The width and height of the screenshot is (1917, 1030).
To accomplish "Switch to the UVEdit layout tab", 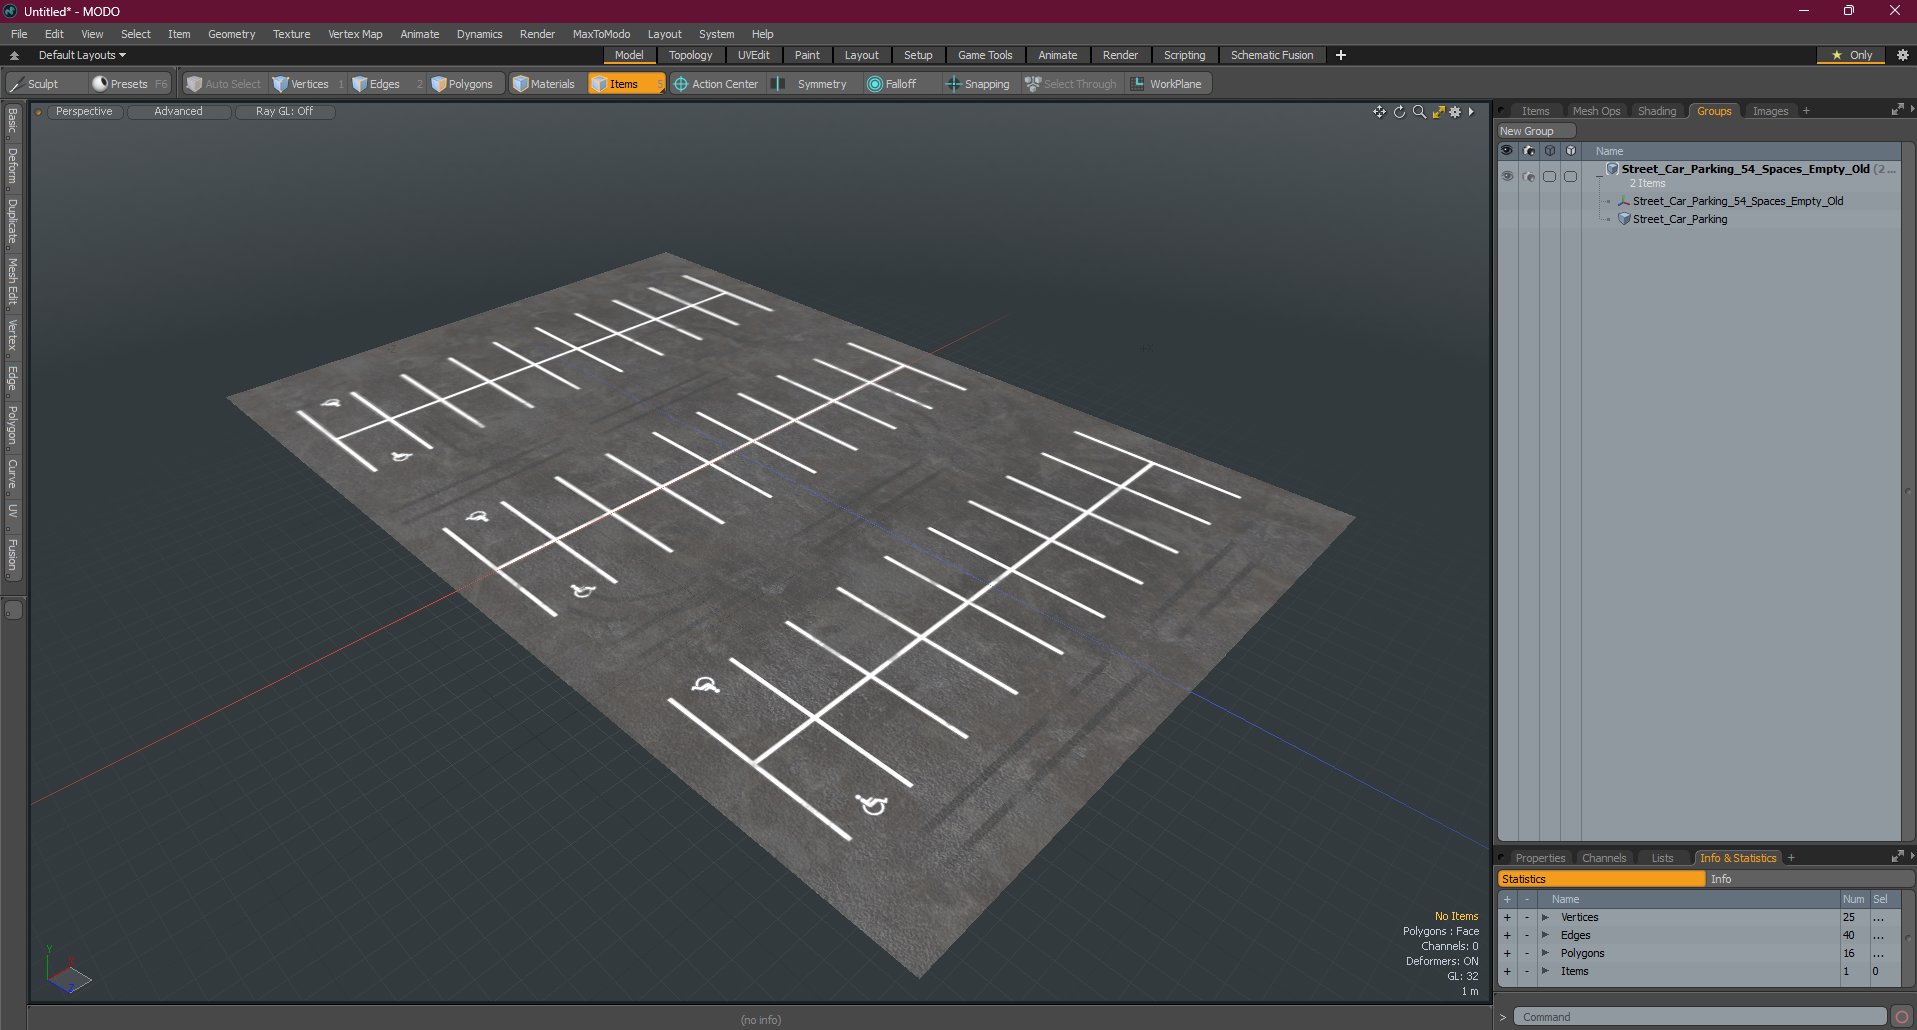I will (753, 55).
